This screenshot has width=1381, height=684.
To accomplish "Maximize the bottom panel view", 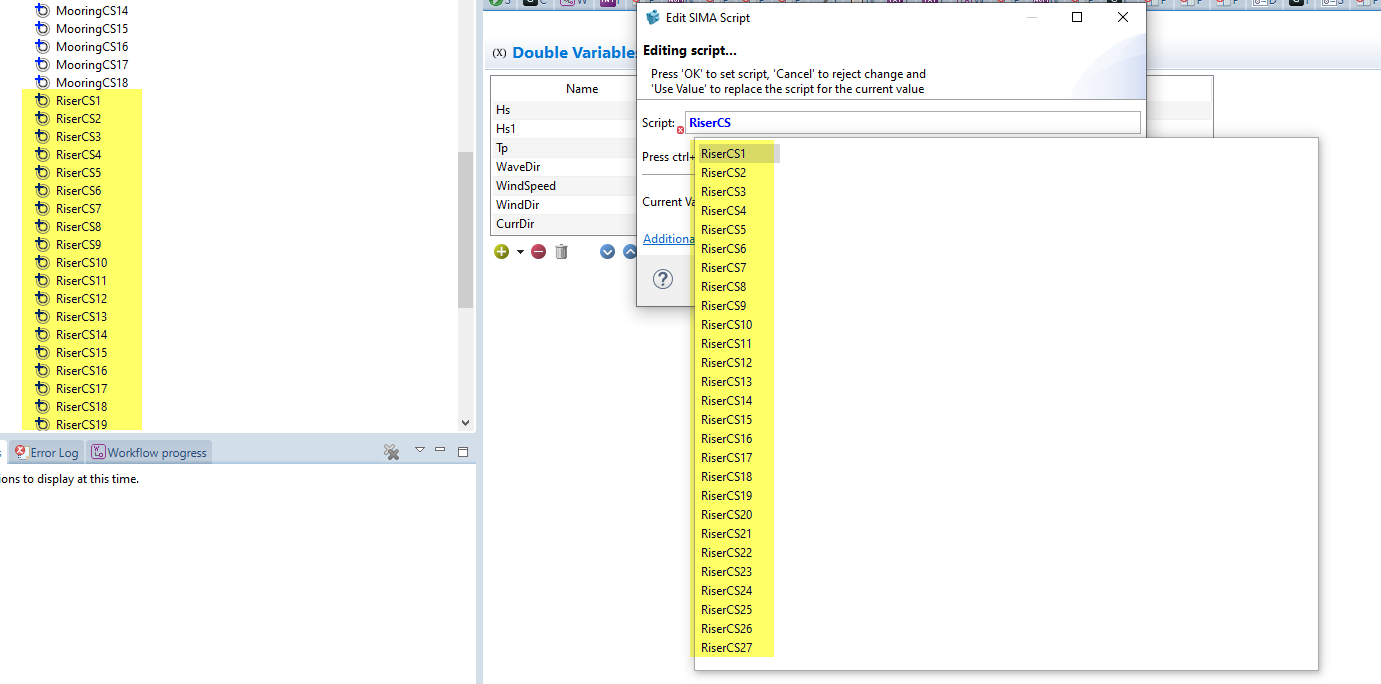I will 462,452.
